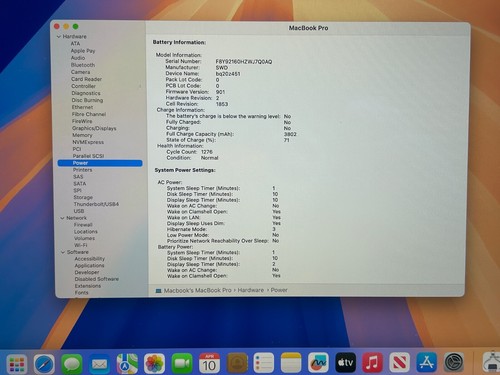Screen dimensions: 500x375
Task: Open News from the Dock
Action: coord(399,362)
